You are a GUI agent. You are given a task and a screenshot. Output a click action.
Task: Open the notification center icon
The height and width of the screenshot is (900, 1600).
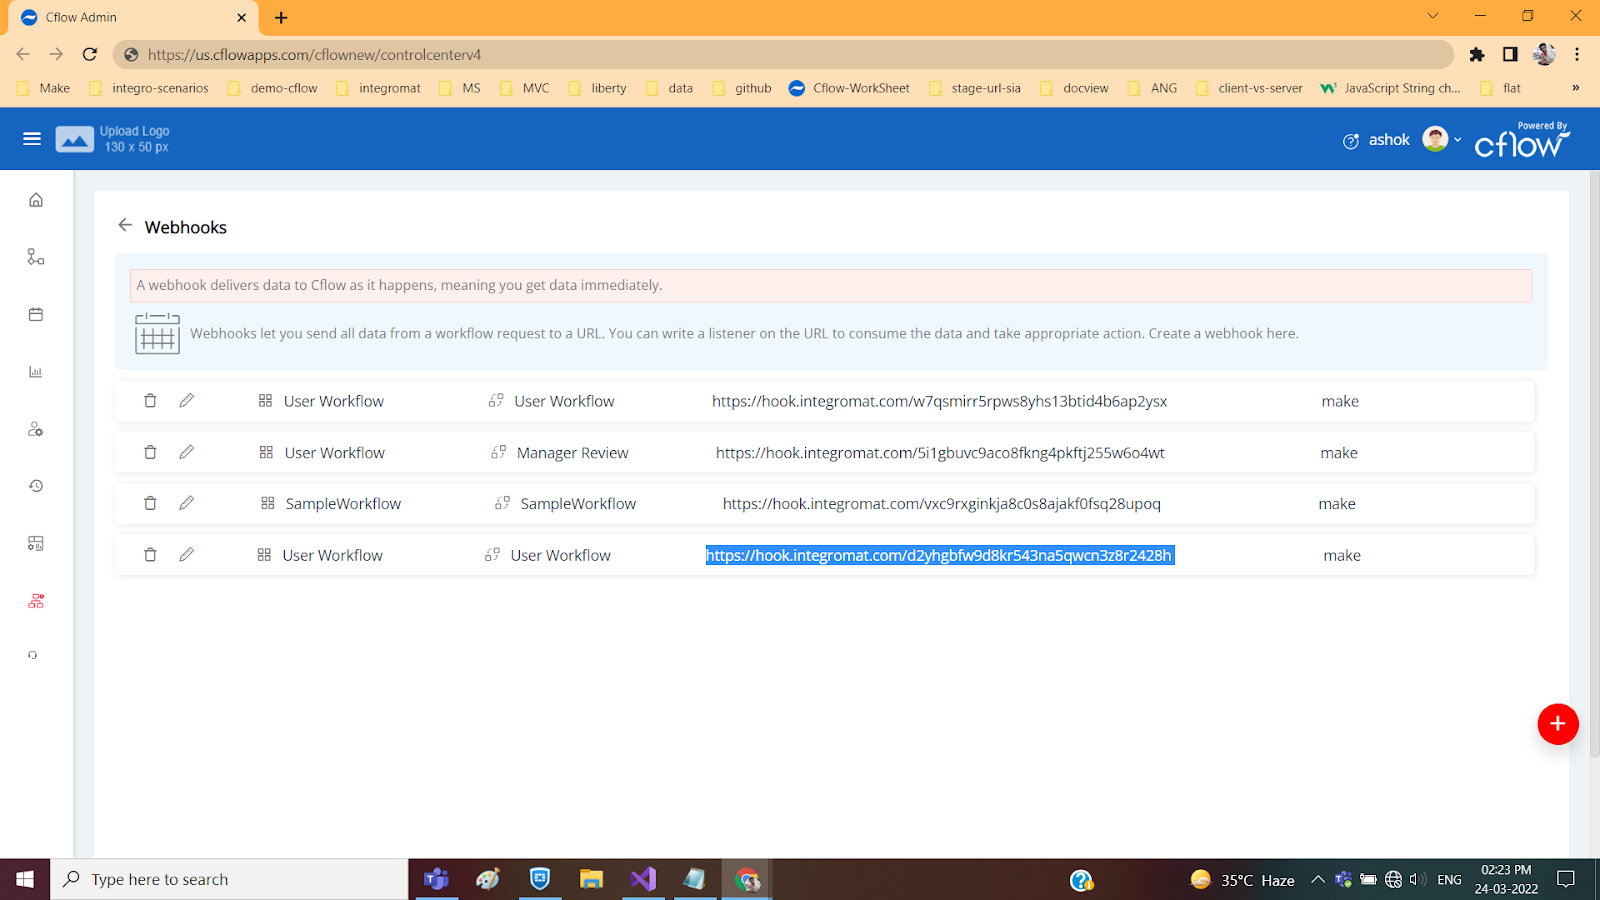1566,879
